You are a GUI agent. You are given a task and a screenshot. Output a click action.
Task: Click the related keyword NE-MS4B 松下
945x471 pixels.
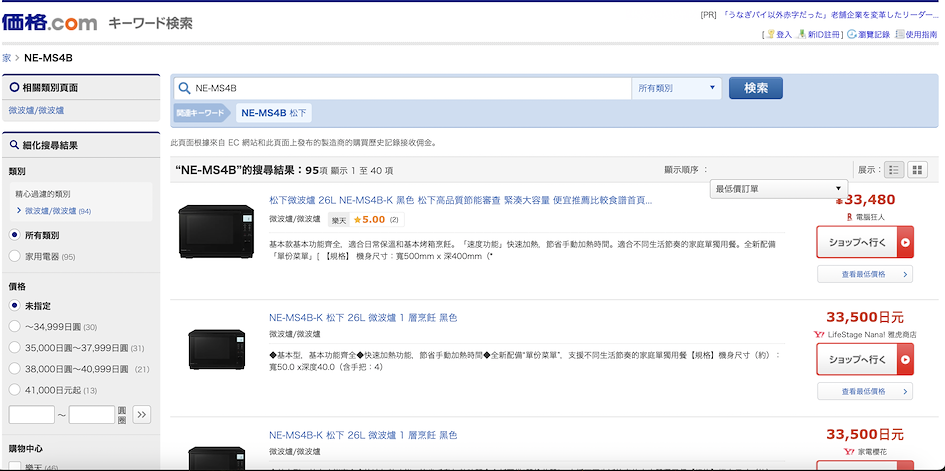274,113
